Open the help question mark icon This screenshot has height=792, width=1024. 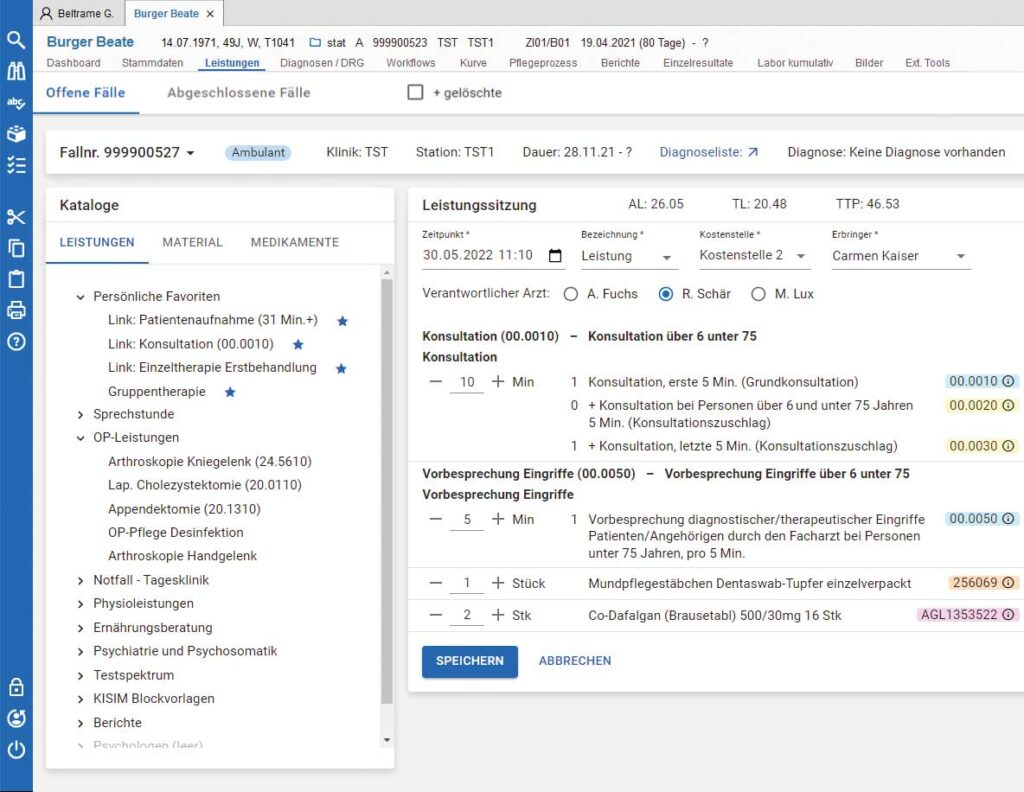(16, 341)
